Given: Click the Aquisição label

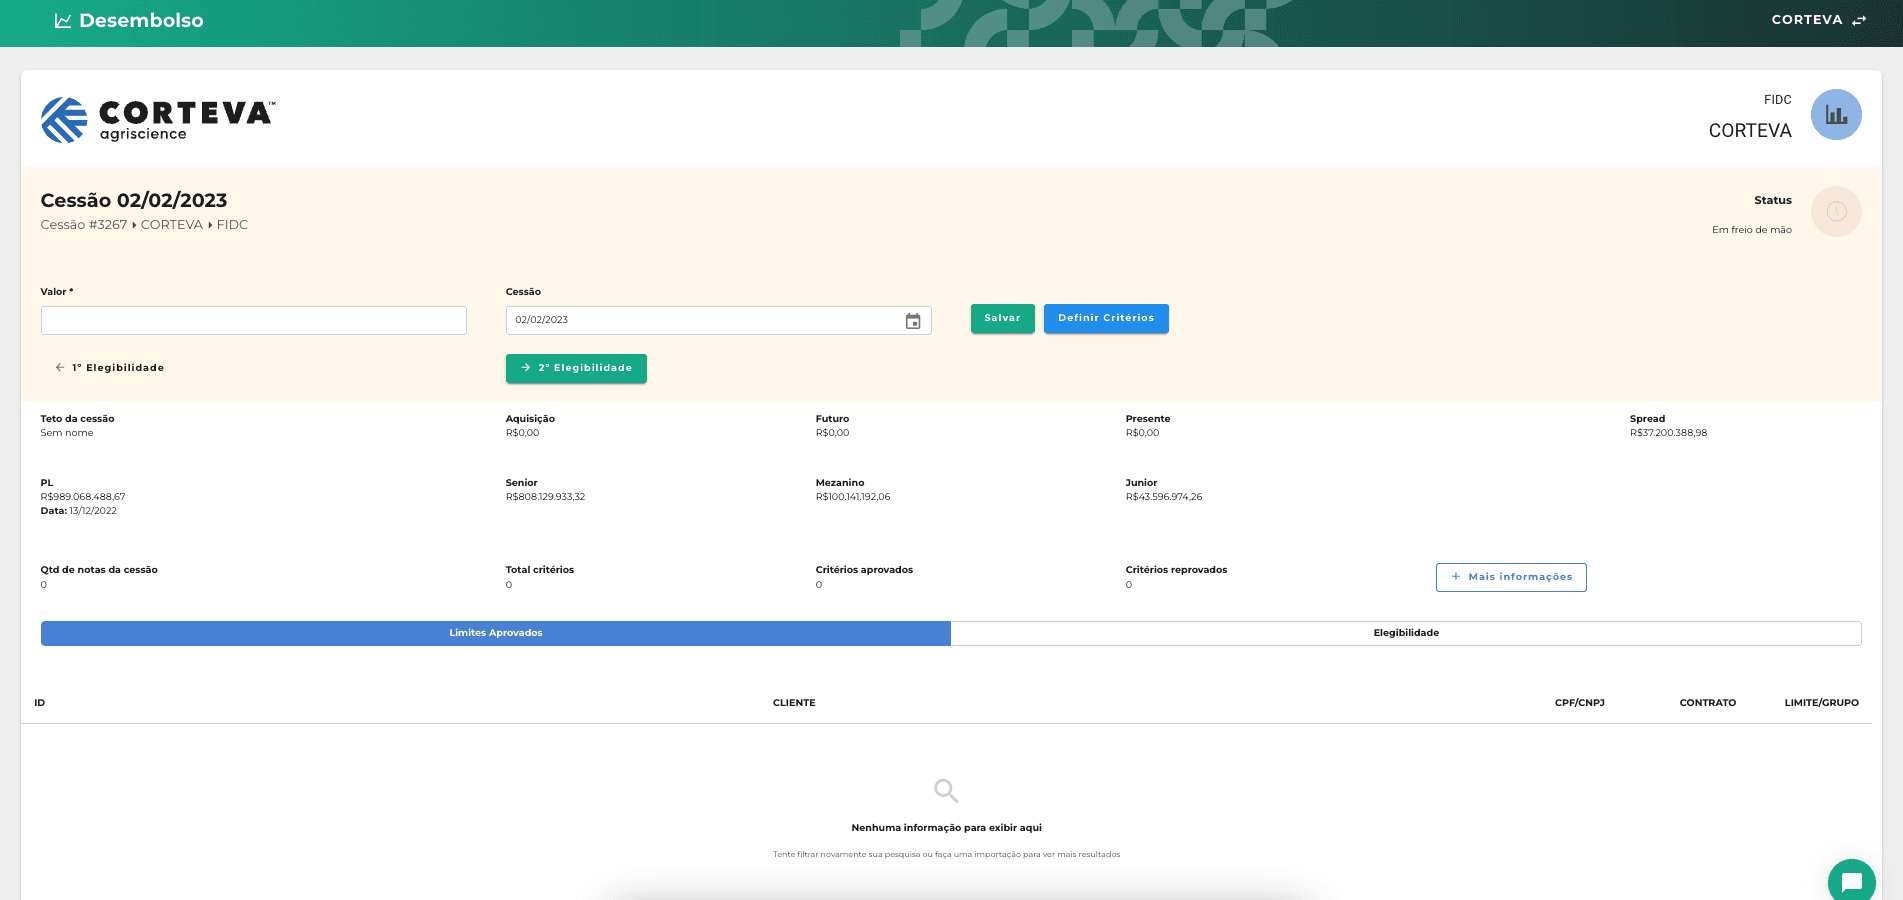Looking at the screenshot, I should [x=531, y=419].
